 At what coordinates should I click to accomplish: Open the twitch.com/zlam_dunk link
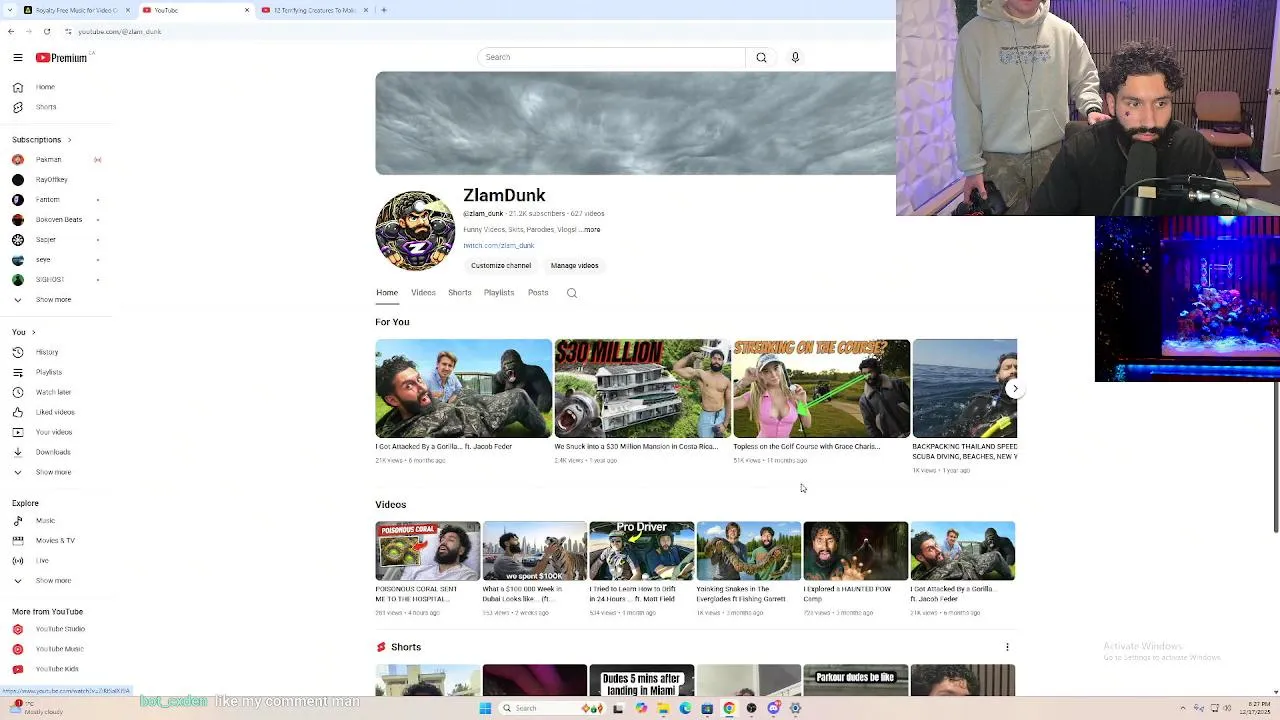coord(499,246)
